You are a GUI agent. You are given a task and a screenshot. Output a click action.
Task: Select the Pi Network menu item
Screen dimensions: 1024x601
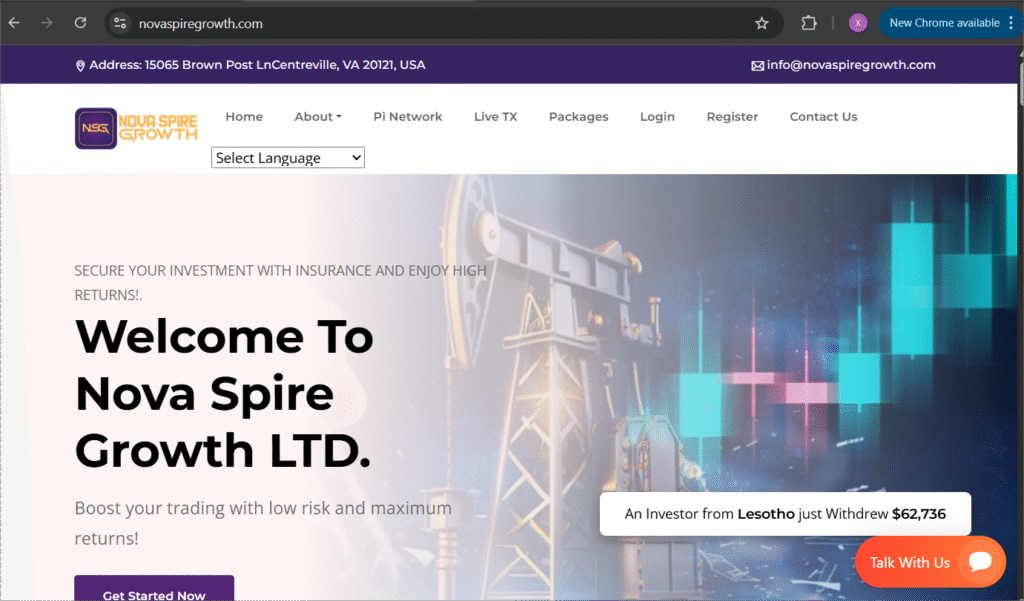tap(407, 116)
